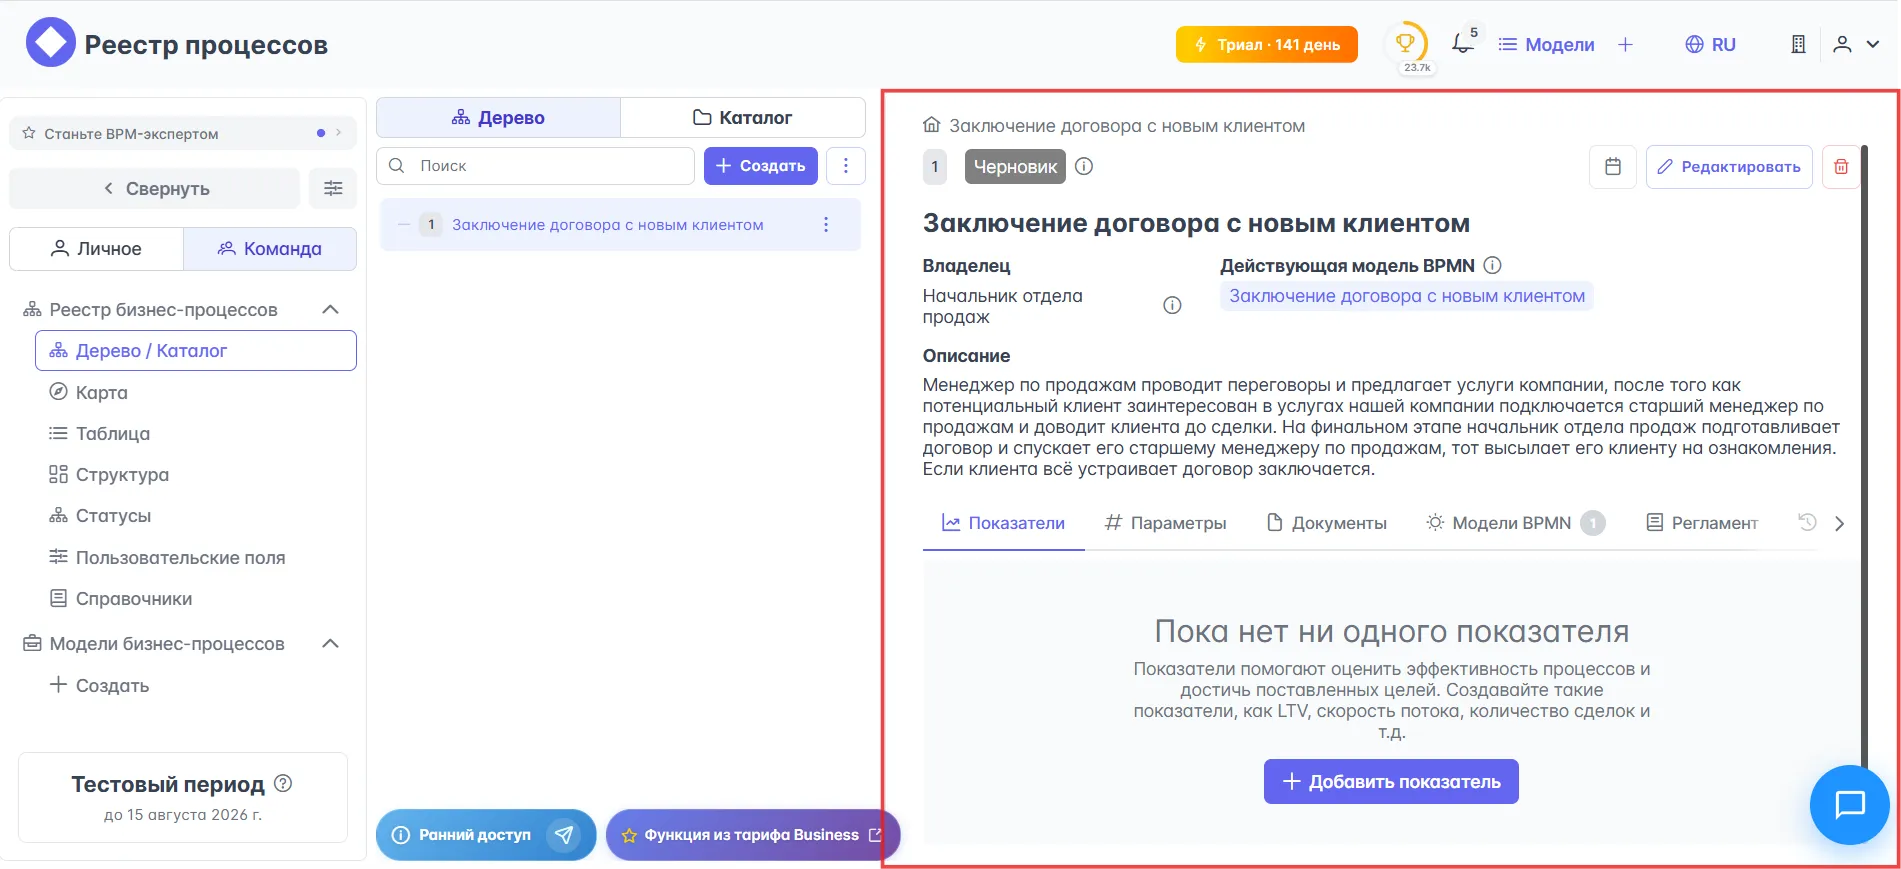This screenshot has width=1901, height=869.
Task: Switch to Личное view
Action: [96, 249]
